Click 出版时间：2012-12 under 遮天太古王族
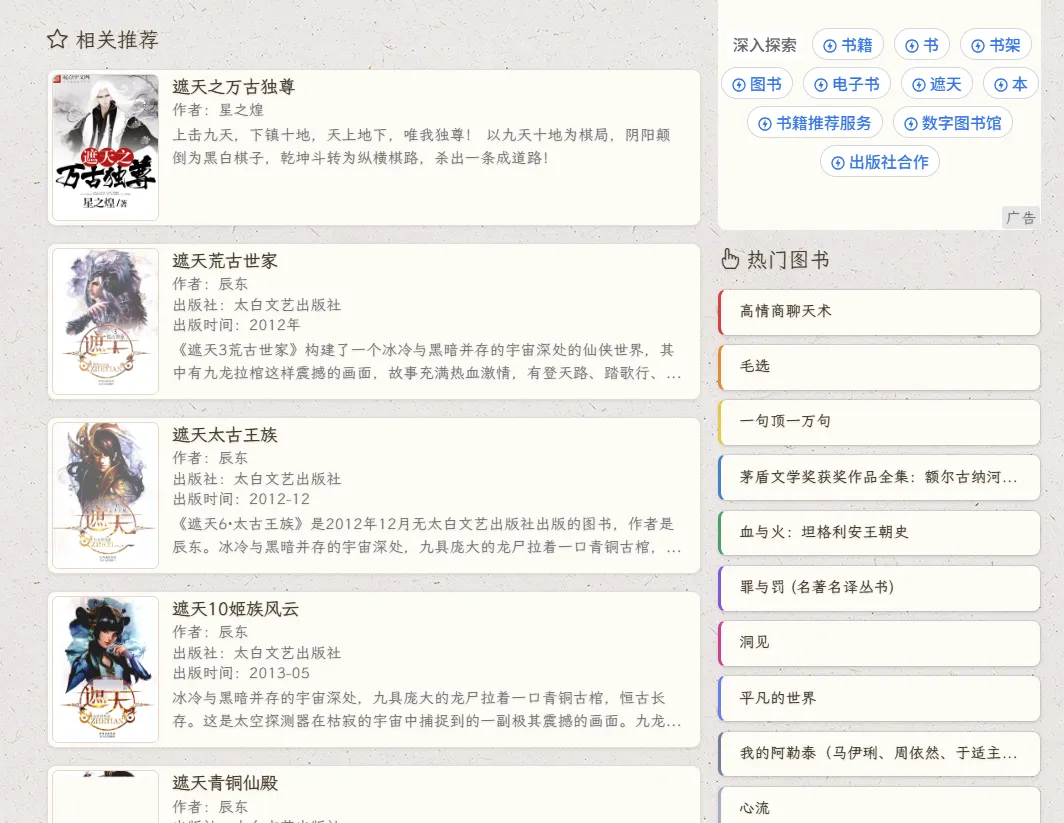This screenshot has height=823, width=1064. [241, 499]
